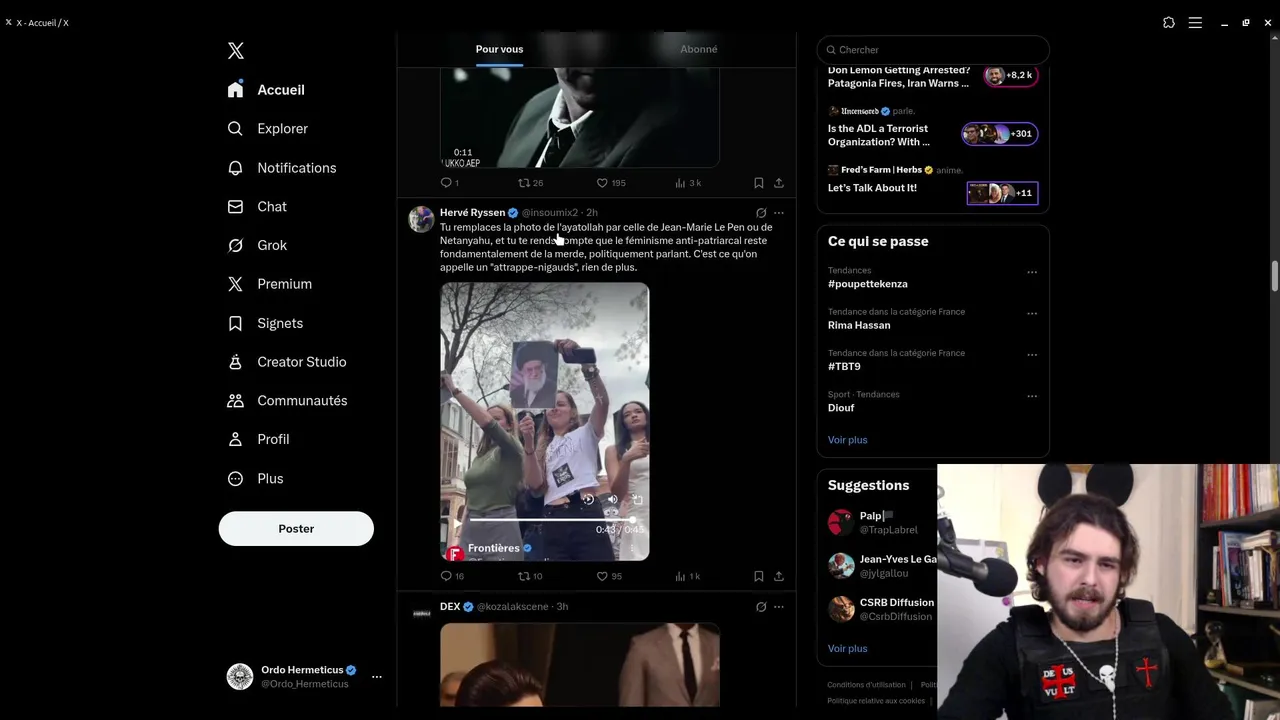Open Hervé Ryssen's profile name link
The width and height of the screenshot is (1280, 720).
472,213
